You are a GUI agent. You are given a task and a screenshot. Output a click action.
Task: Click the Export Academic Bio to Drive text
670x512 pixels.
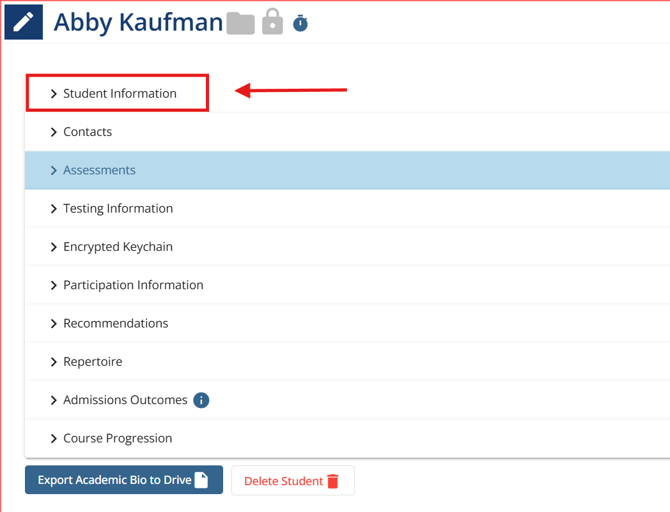coord(113,480)
